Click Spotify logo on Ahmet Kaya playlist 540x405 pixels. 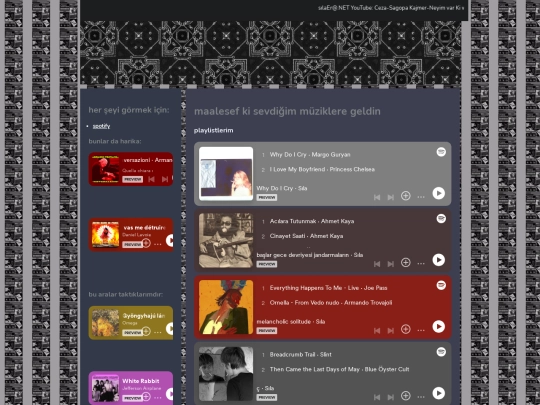pyautogui.click(x=441, y=218)
